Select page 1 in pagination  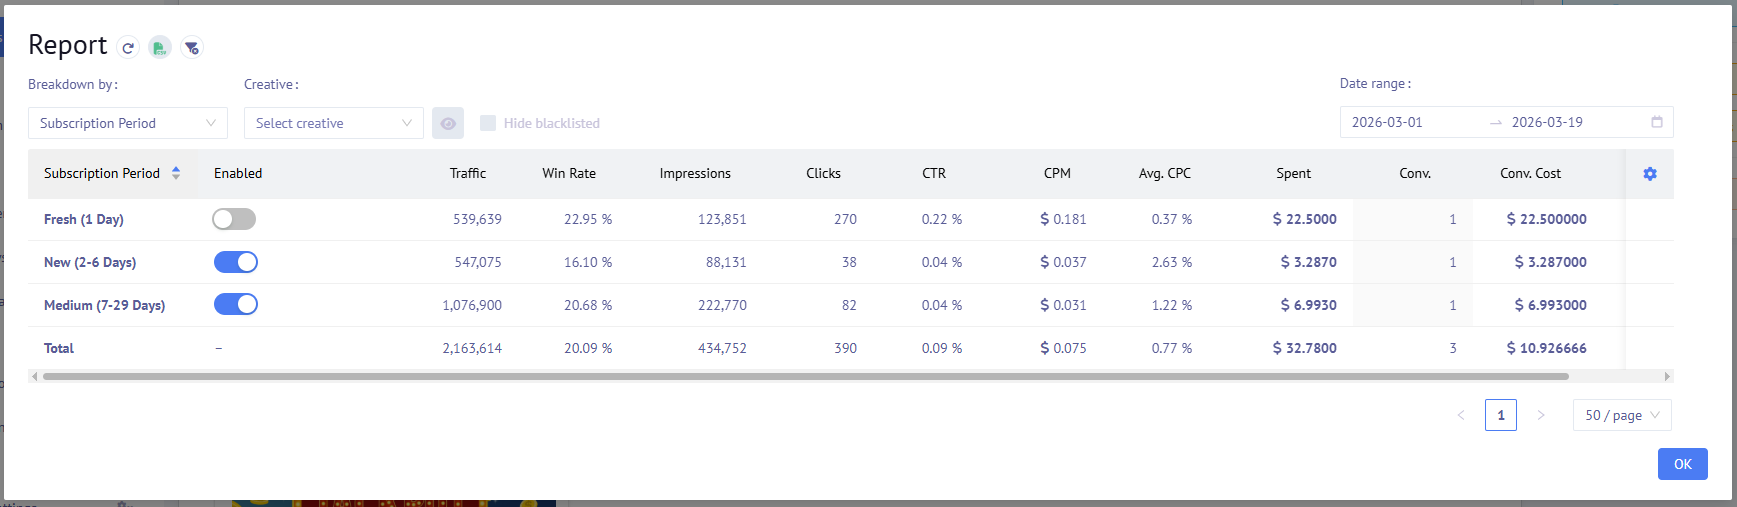tap(1501, 415)
